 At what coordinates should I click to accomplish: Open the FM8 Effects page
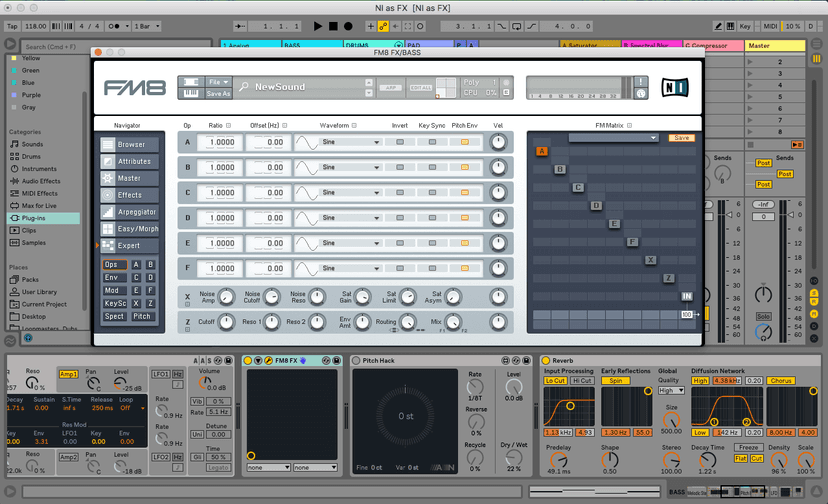click(129, 195)
